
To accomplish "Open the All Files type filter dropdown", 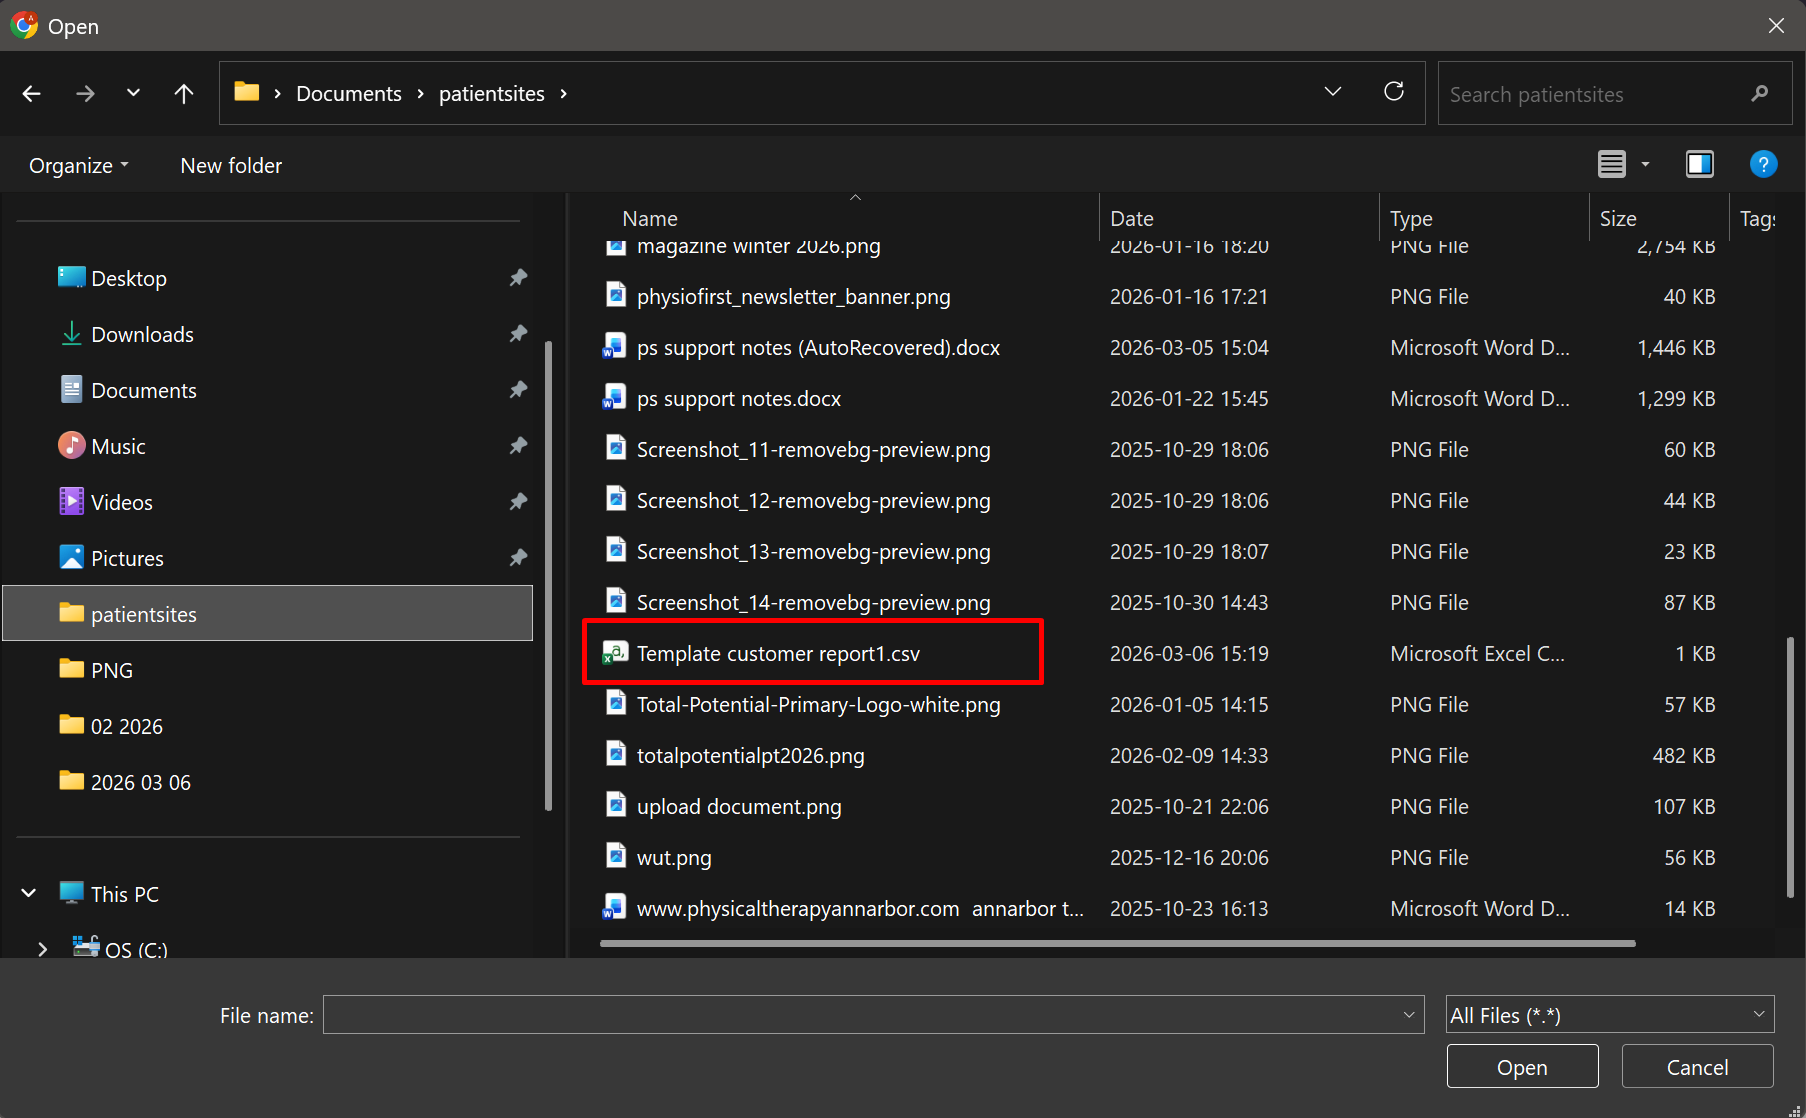I will 1610,1015.
